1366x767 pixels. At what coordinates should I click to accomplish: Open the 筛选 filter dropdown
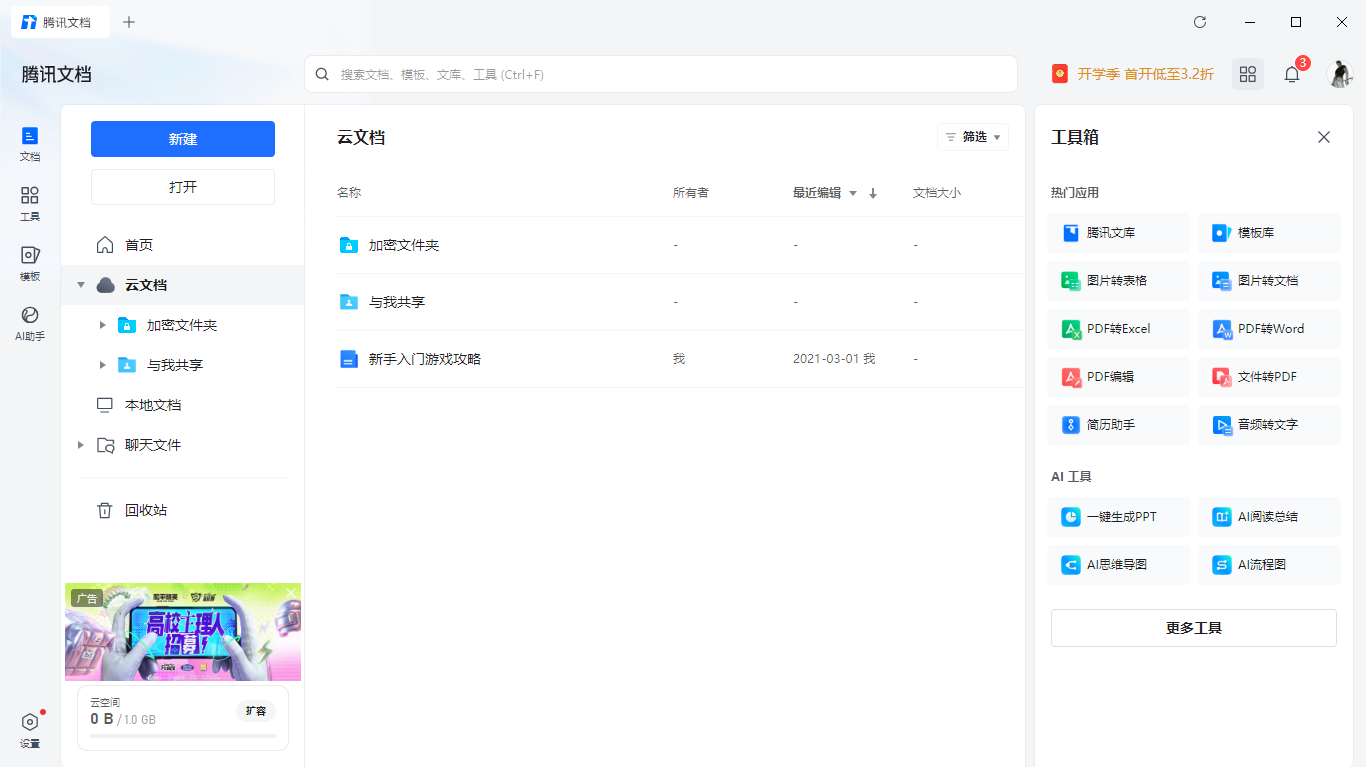tap(972, 137)
